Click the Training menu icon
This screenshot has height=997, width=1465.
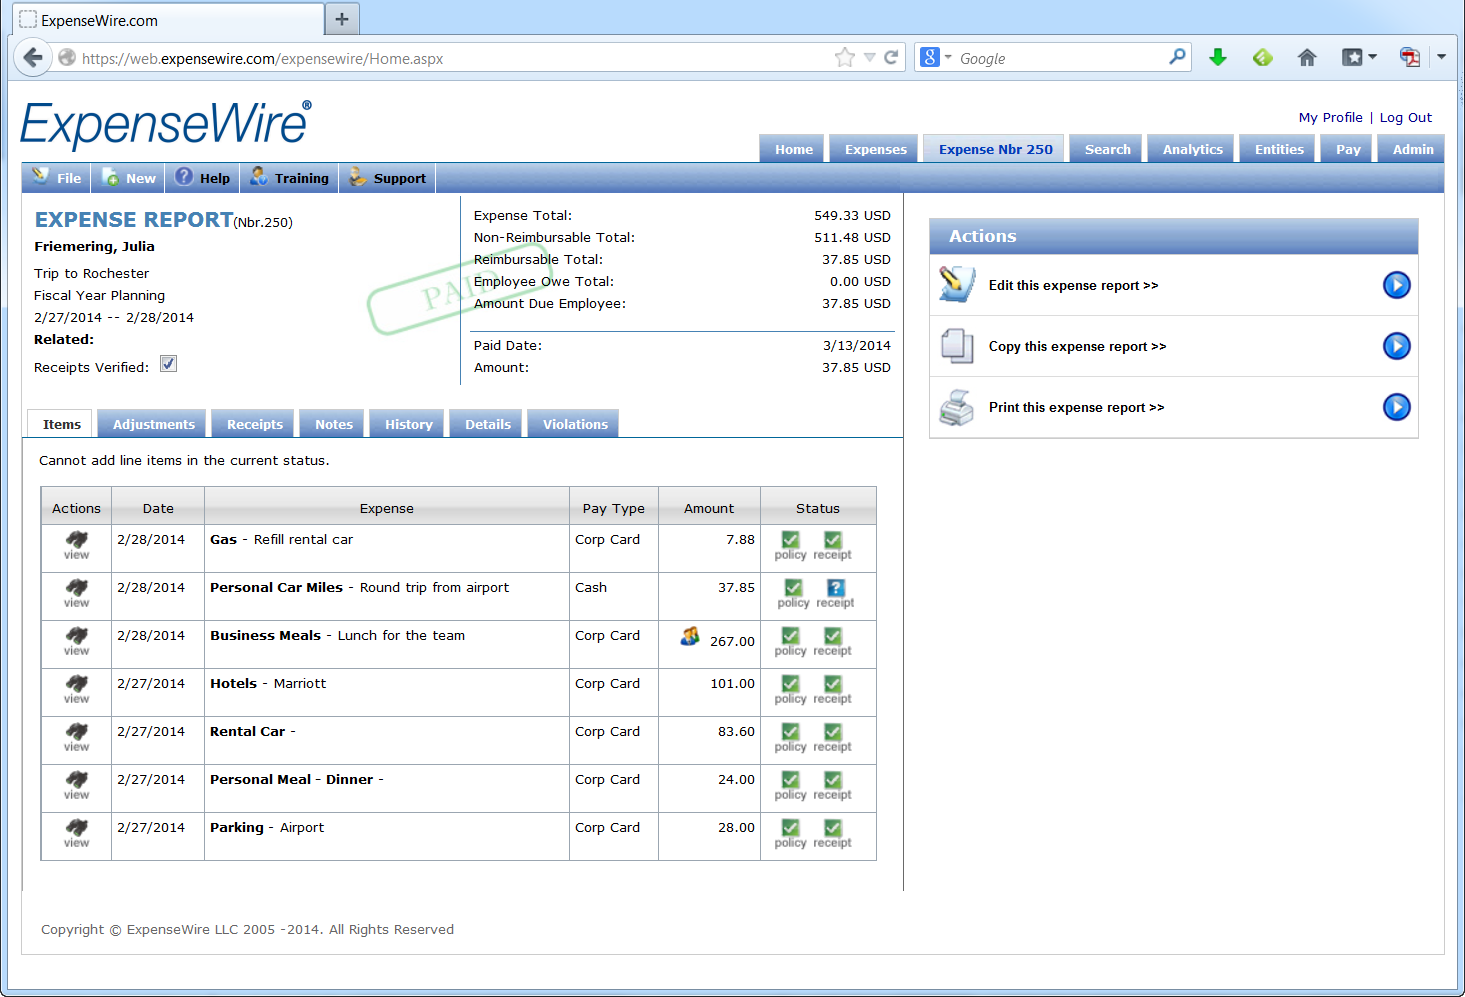[256, 177]
